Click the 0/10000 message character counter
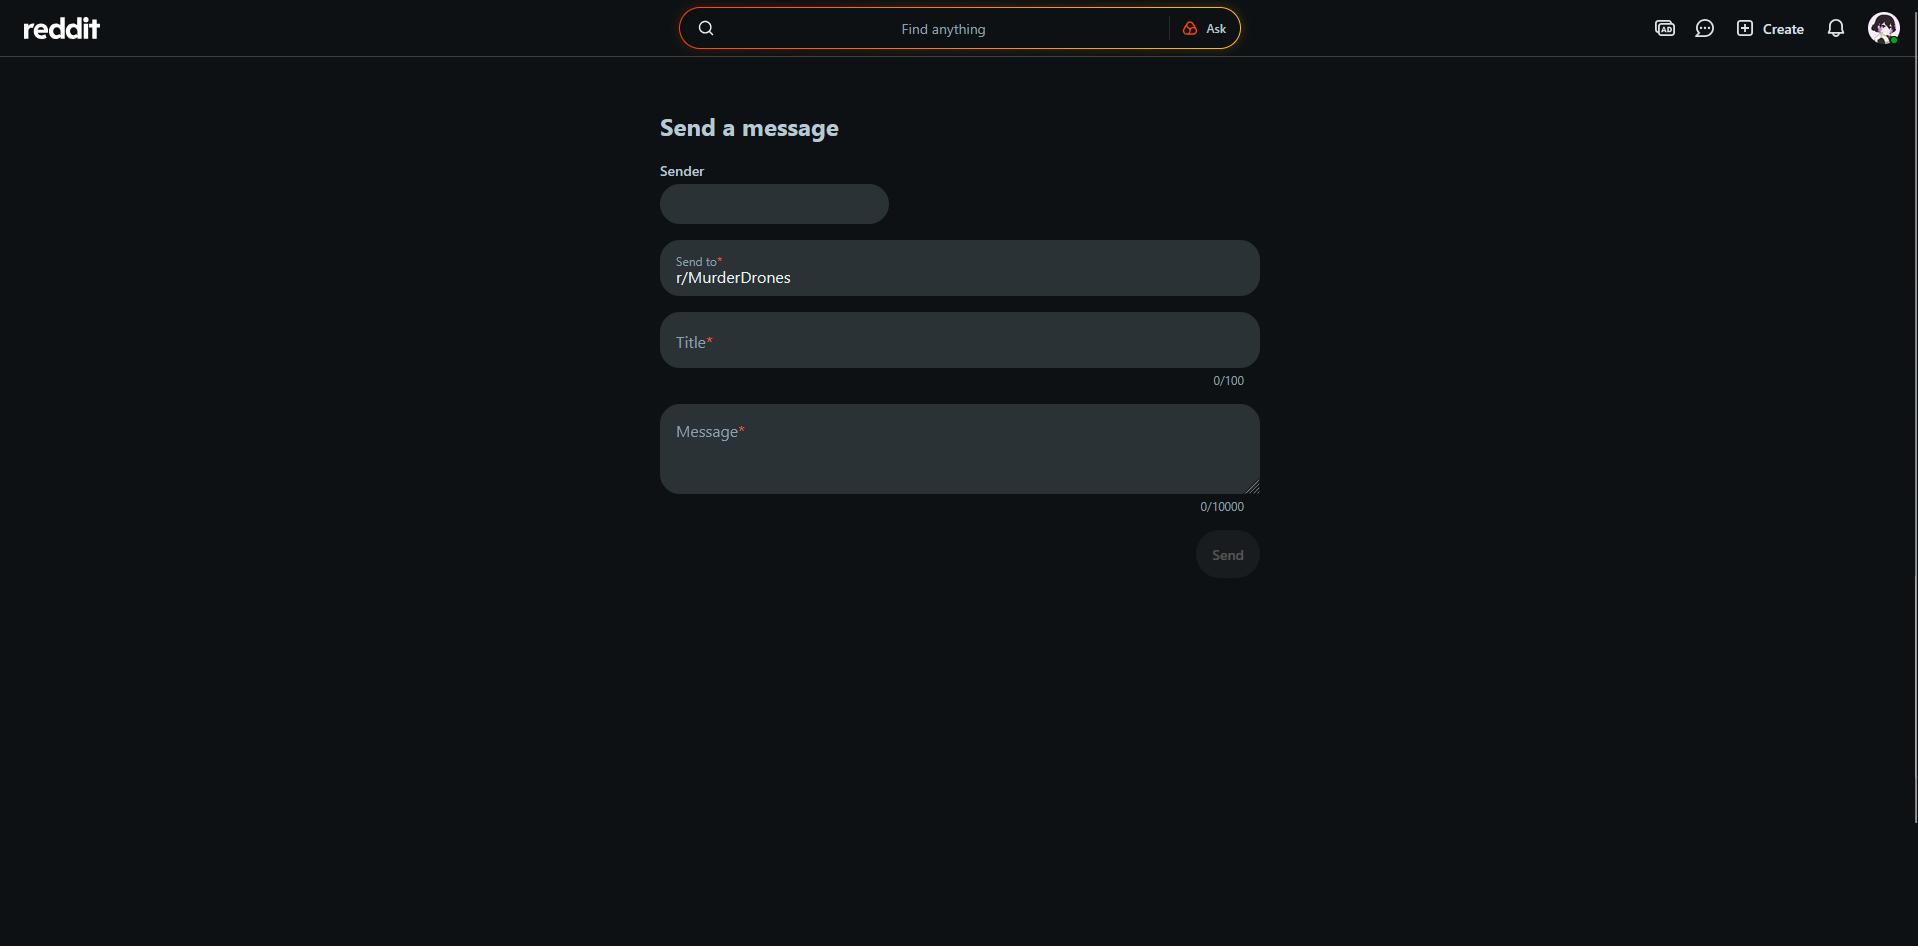The height and width of the screenshot is (946, 1918). 1221,507
